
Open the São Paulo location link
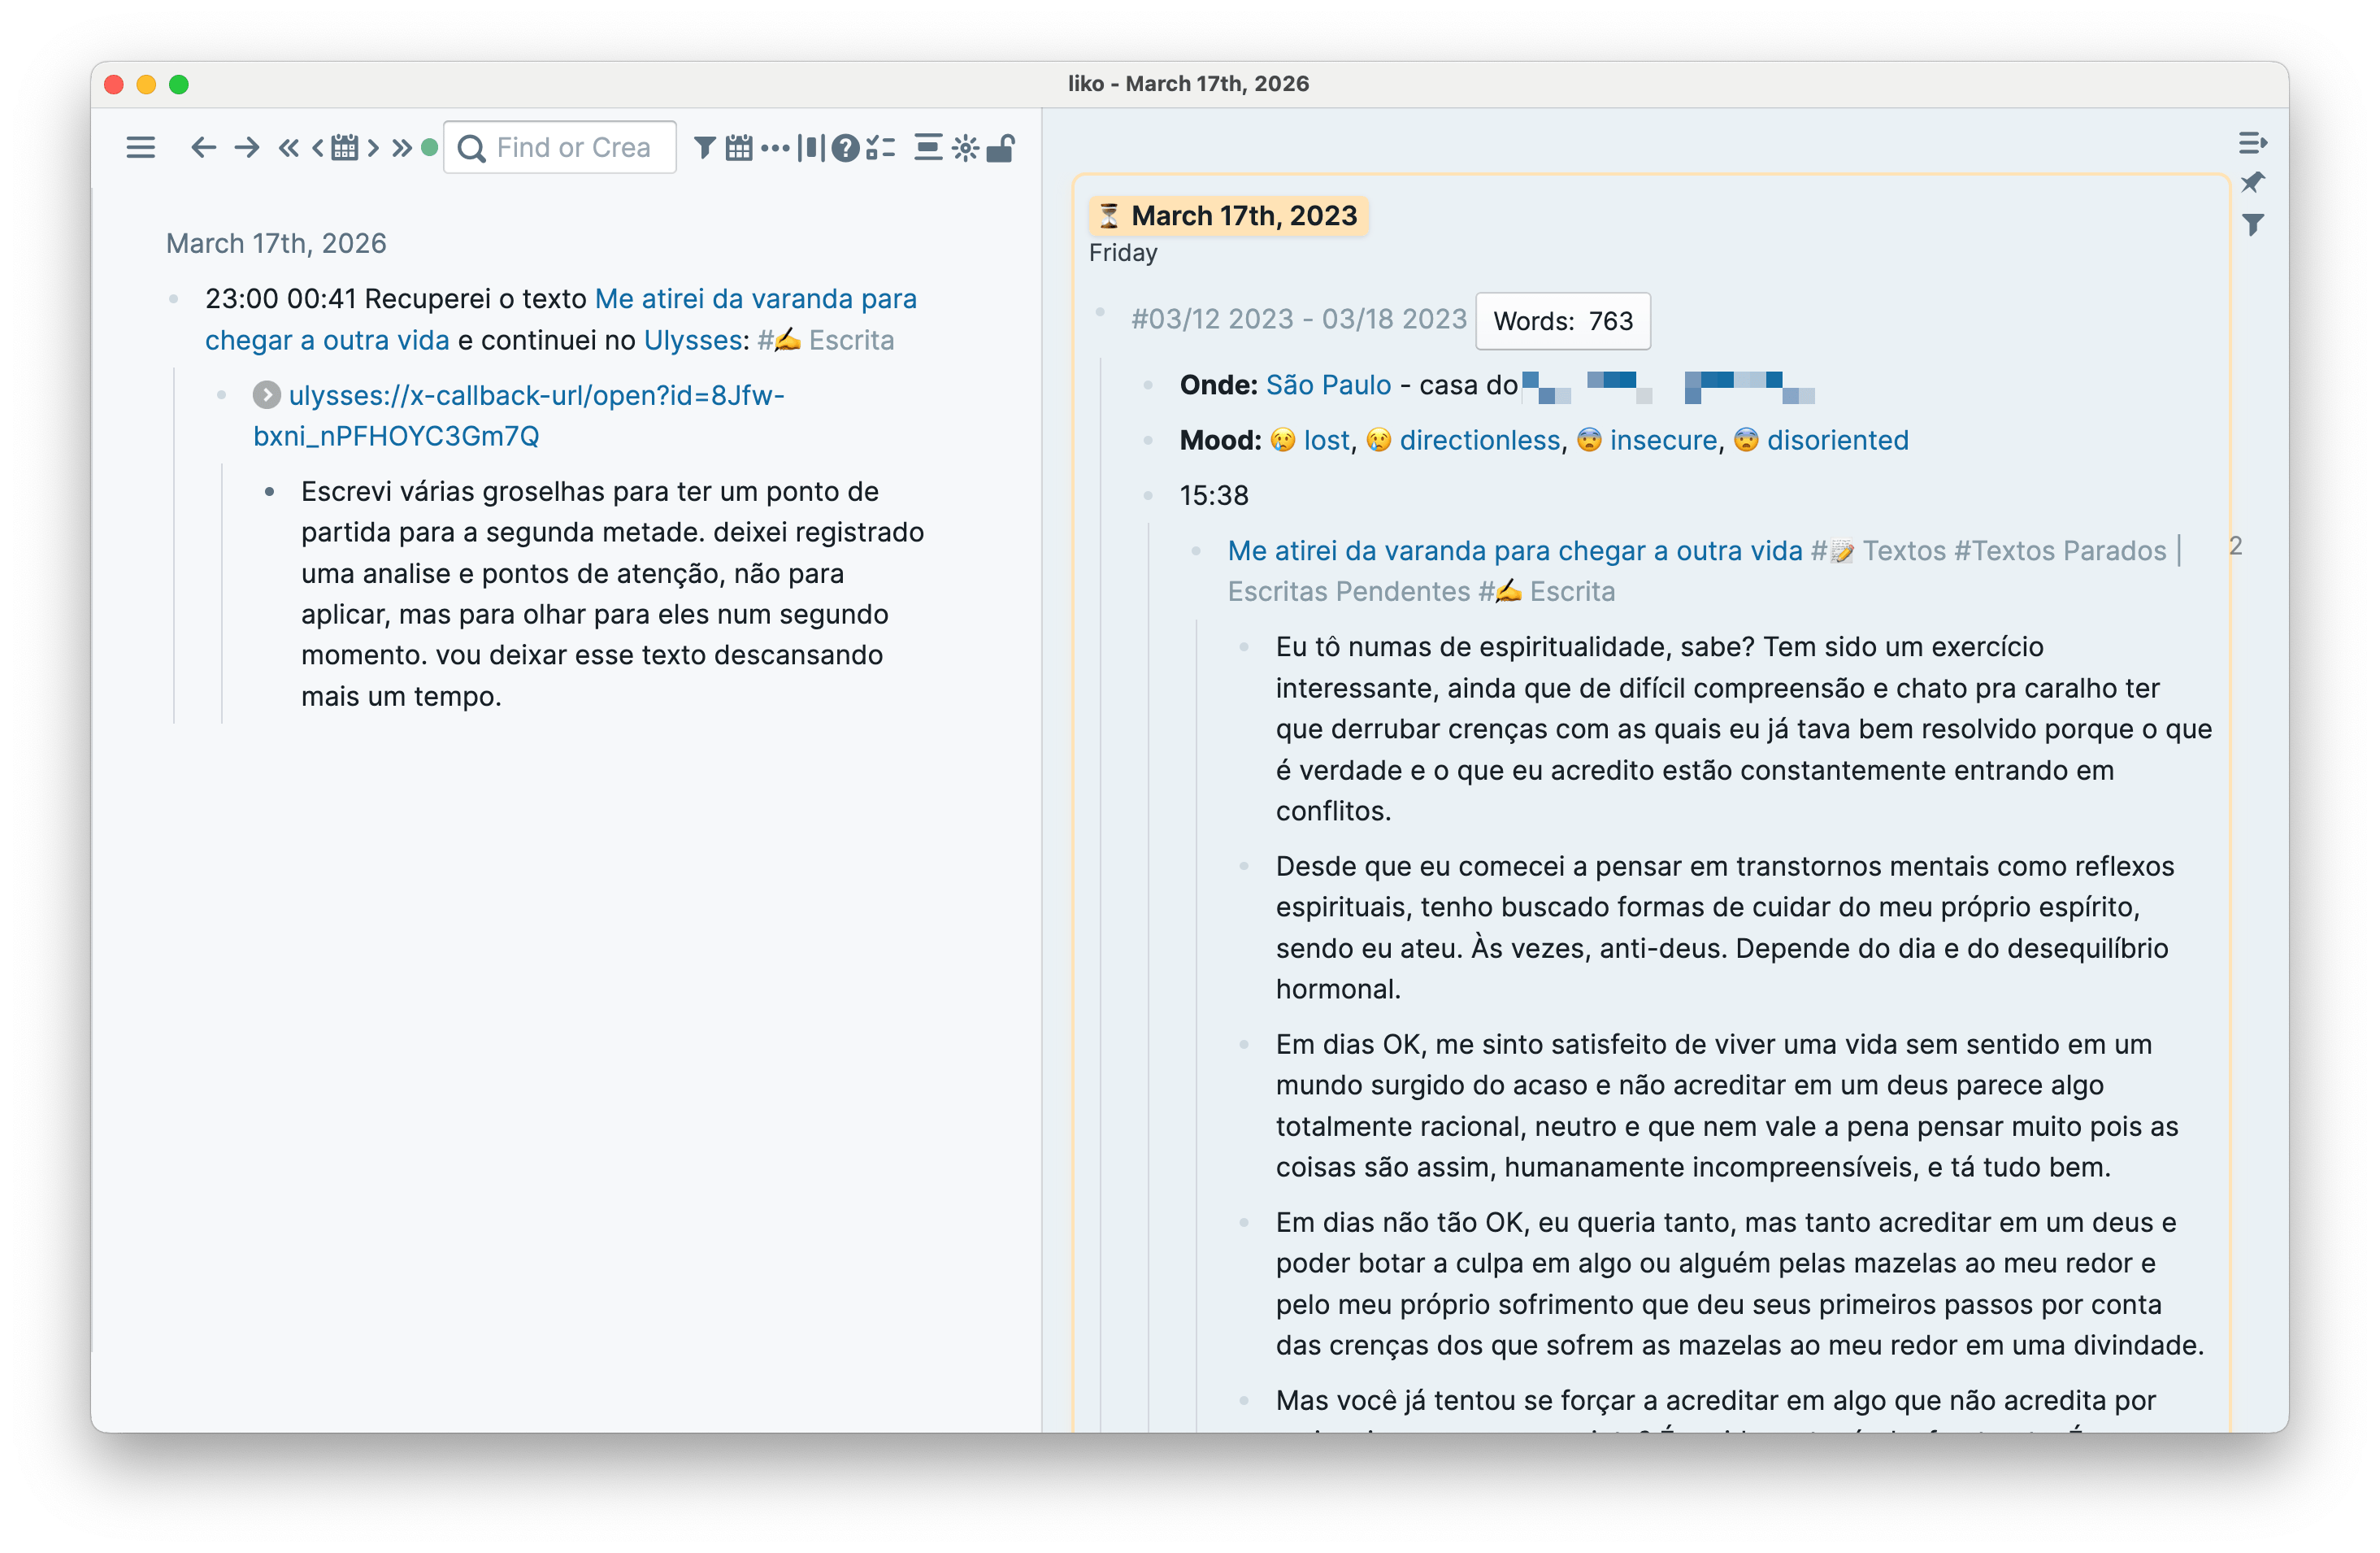click(1329, 385)
